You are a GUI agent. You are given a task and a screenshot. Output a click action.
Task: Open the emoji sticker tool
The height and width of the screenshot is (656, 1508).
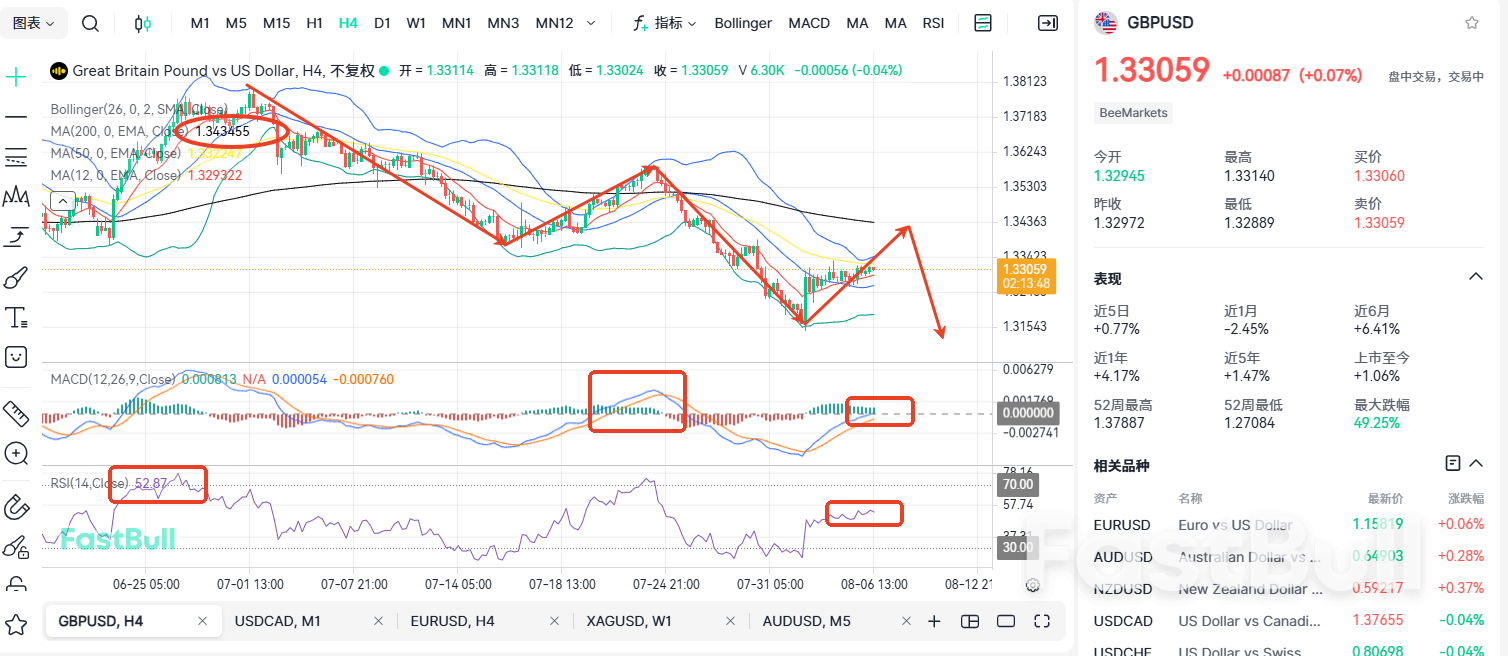[16, 357]
